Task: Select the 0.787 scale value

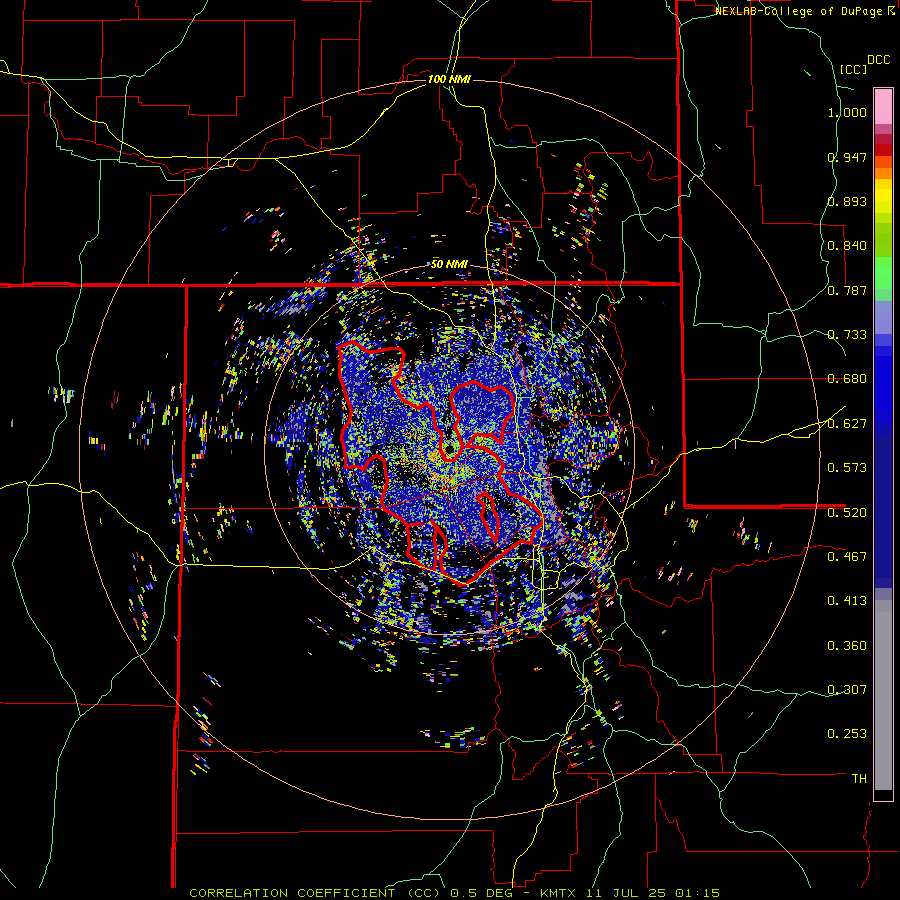Action: (847, 290)
